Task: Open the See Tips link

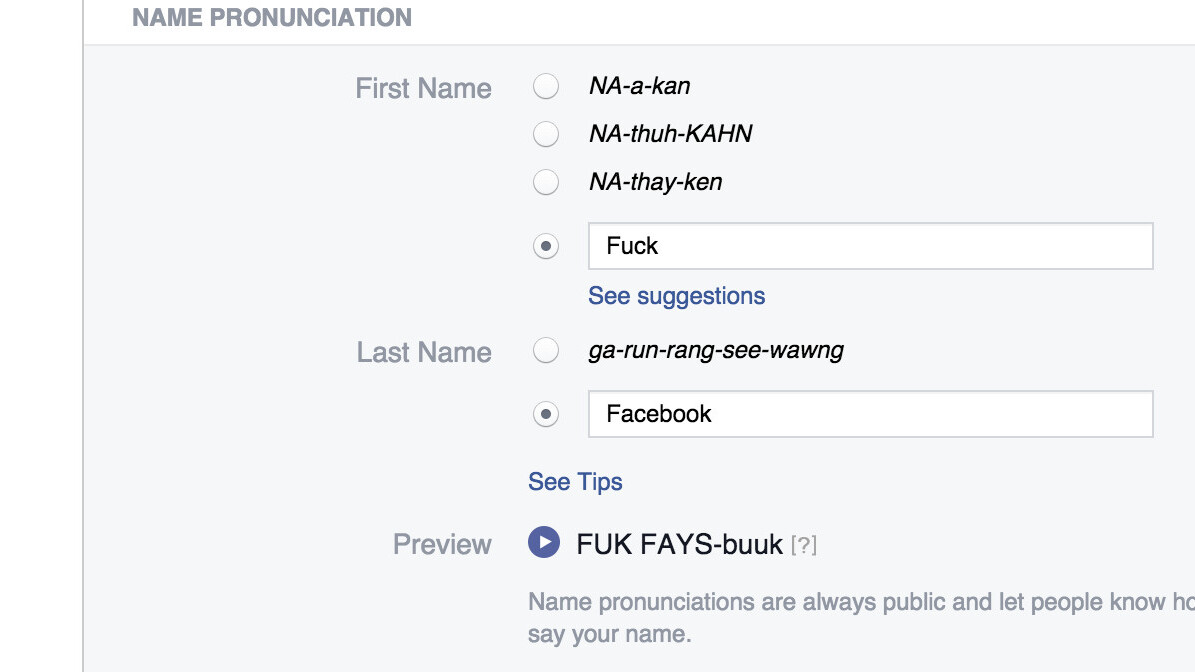Action: tap(575, 482)
